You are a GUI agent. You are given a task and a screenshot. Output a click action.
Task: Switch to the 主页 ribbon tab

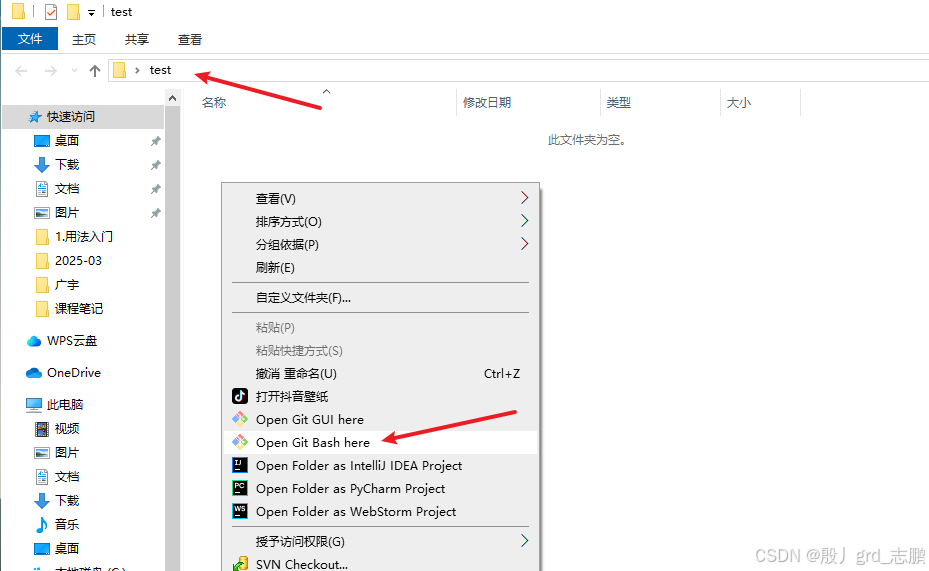point(84,39)
